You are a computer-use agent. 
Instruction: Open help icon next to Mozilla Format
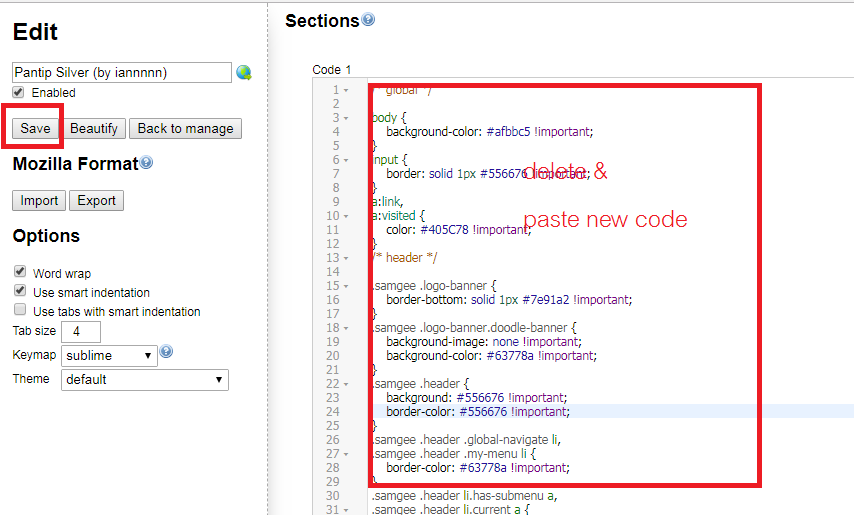146,163
